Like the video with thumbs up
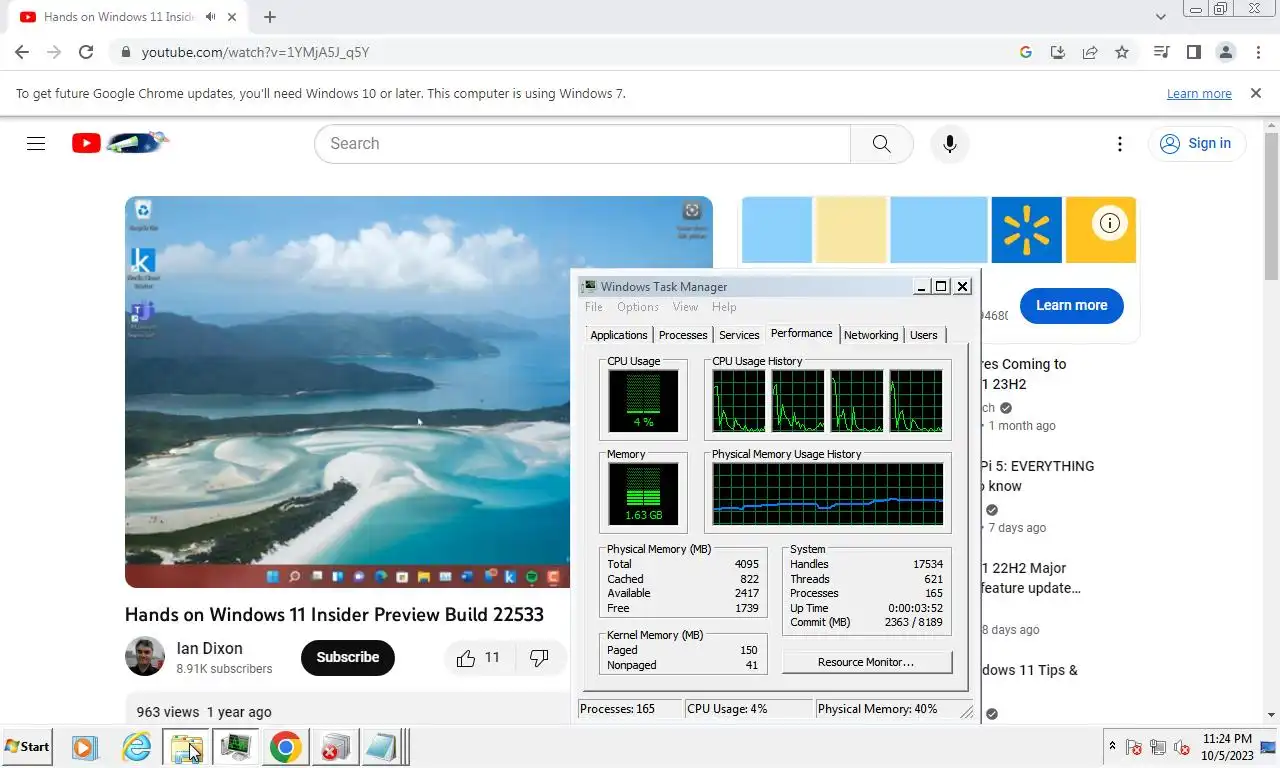This screenshot has width=1280, height=768. 478,657
